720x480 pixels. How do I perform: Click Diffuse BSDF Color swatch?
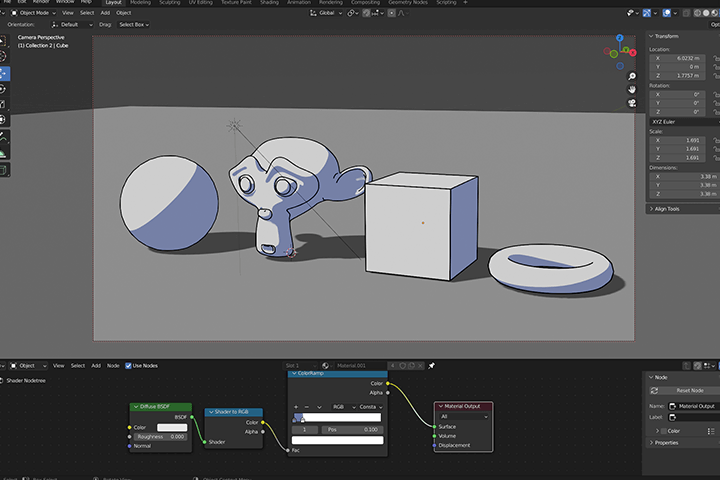pos(172,427)
